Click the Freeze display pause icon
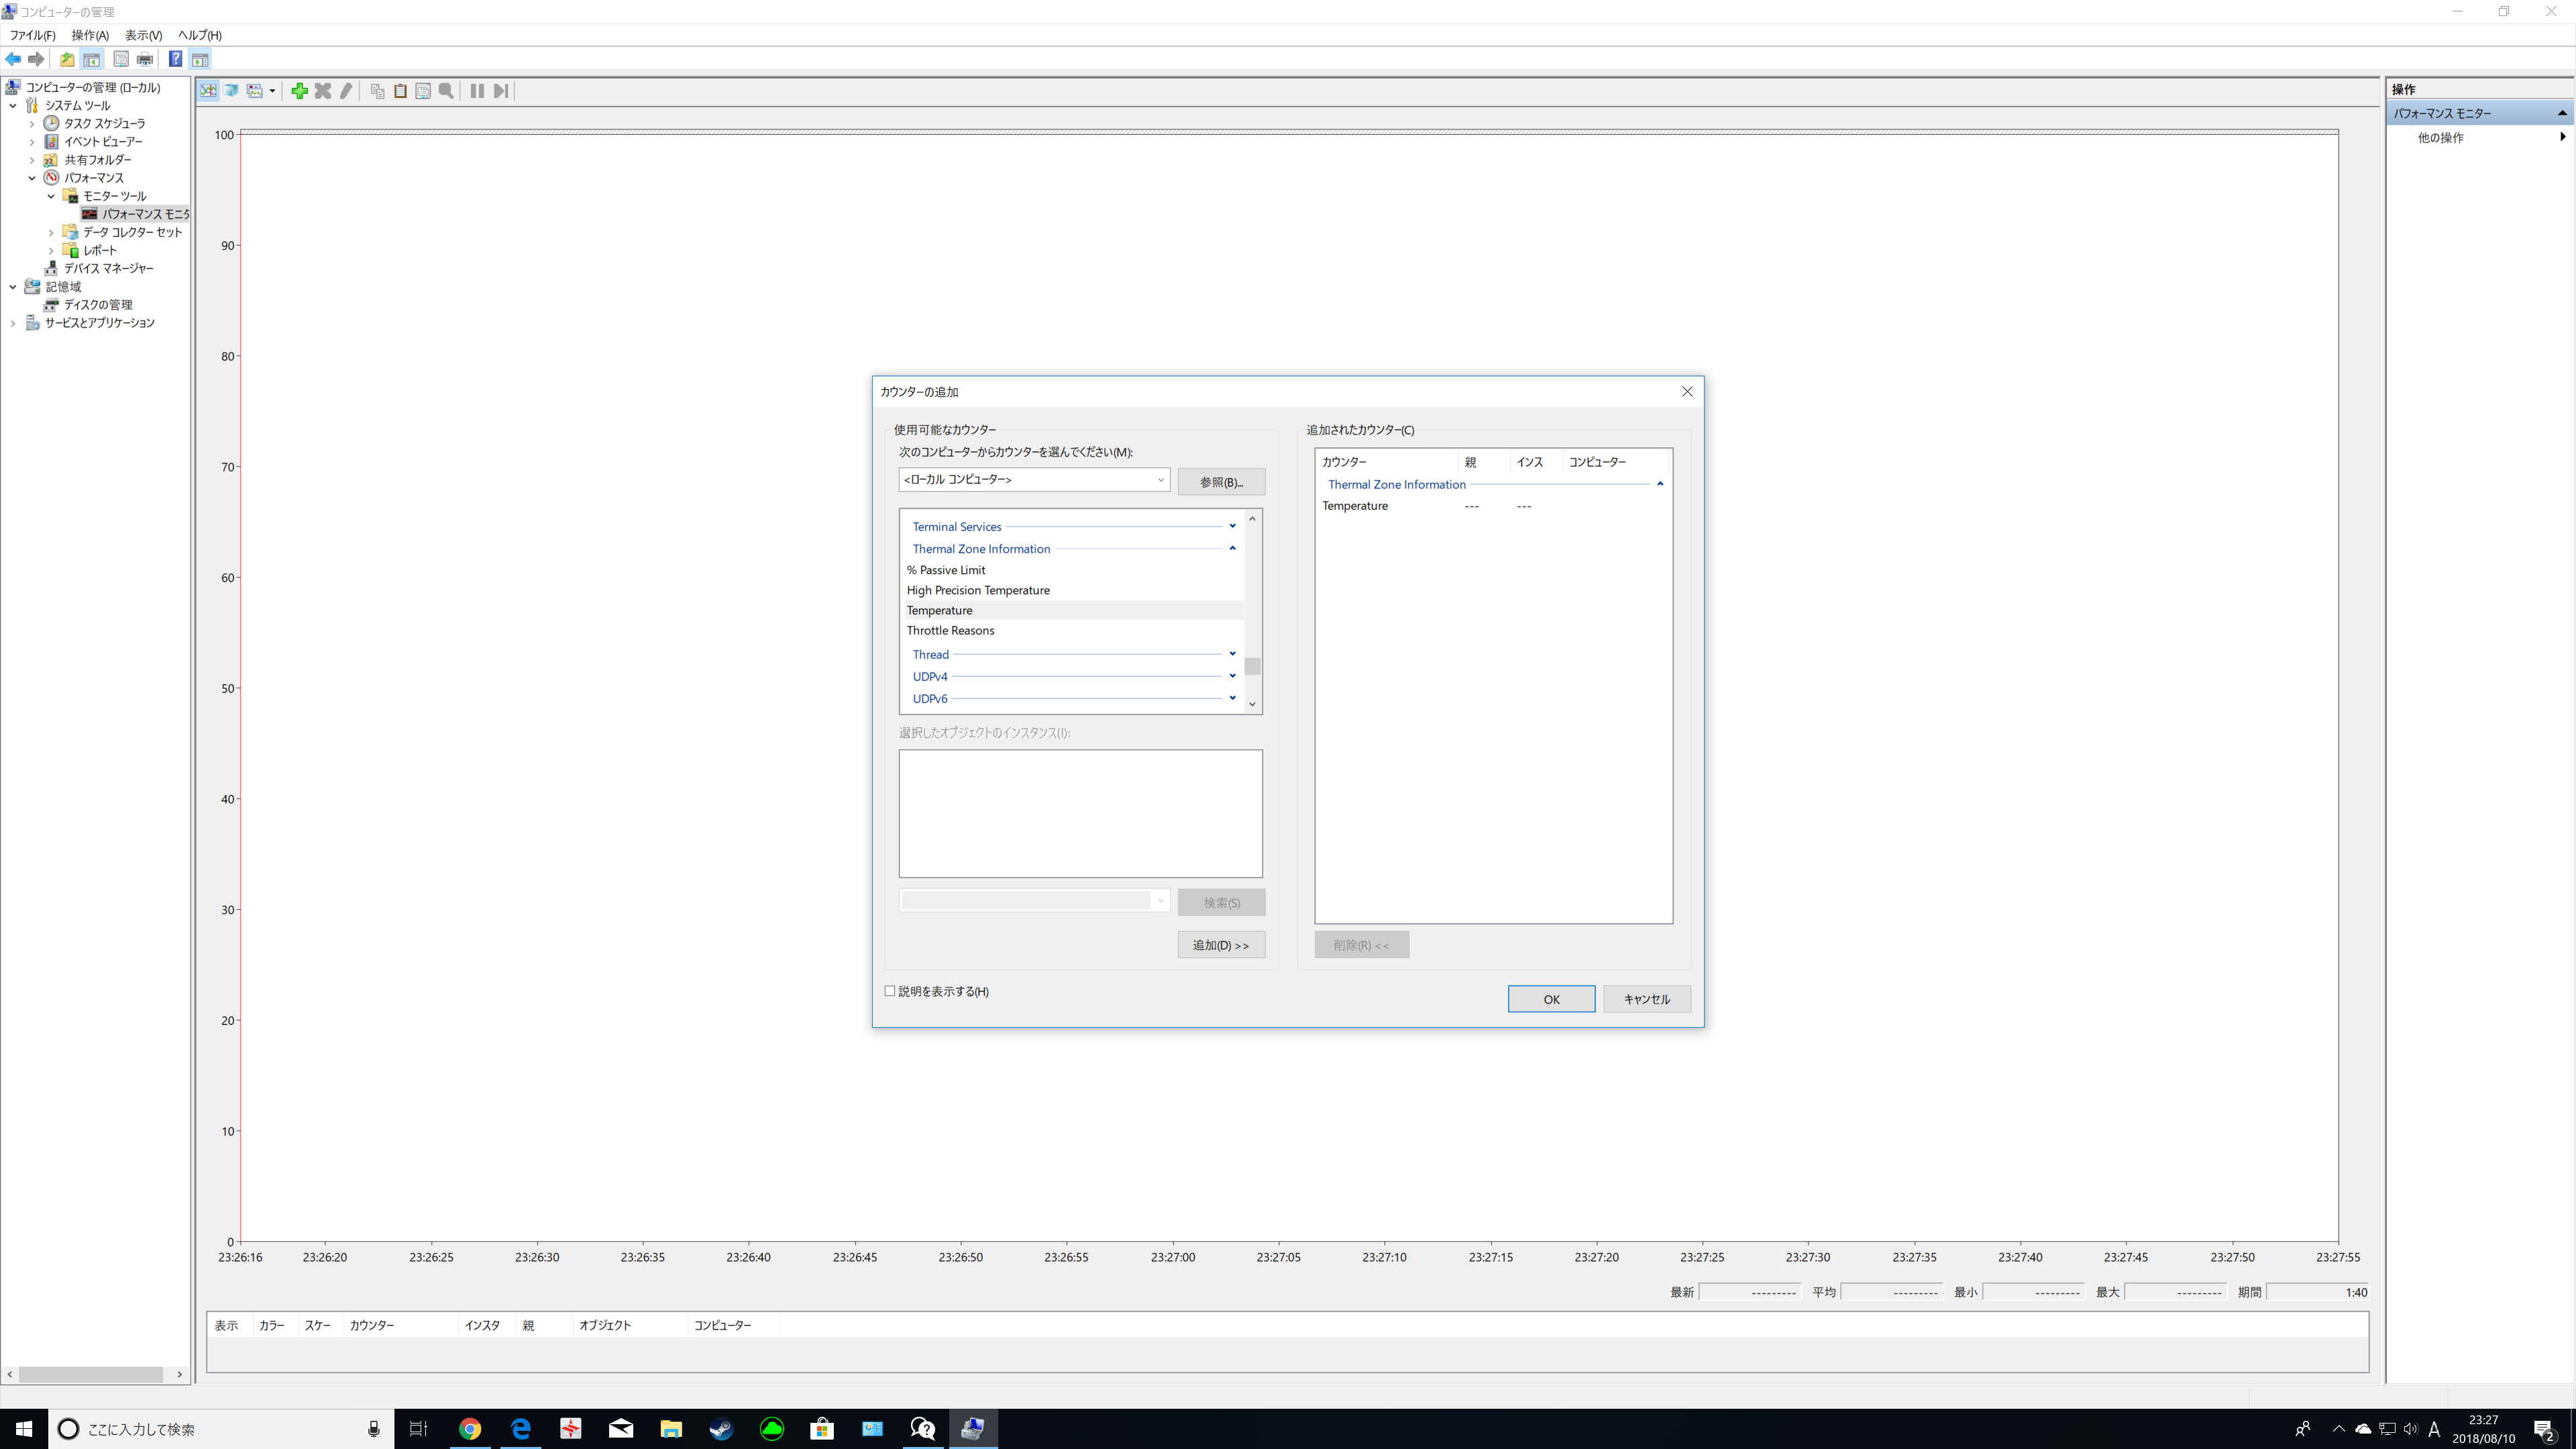Screen dimensions: 2576x1449 click(477, 91)
